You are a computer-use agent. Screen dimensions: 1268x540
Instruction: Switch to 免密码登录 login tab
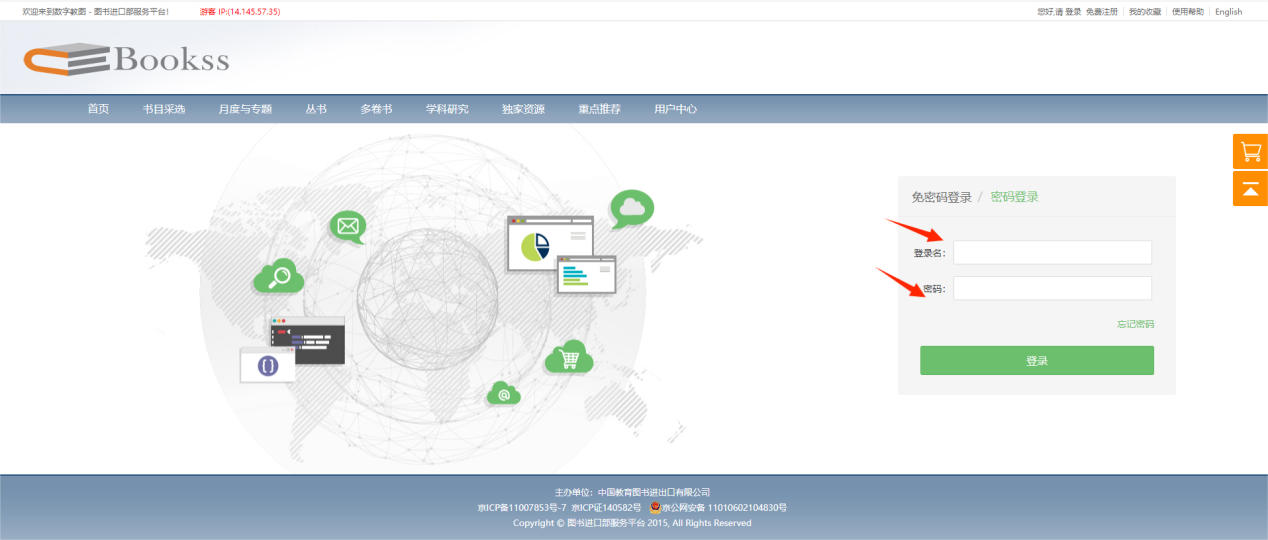941,197
